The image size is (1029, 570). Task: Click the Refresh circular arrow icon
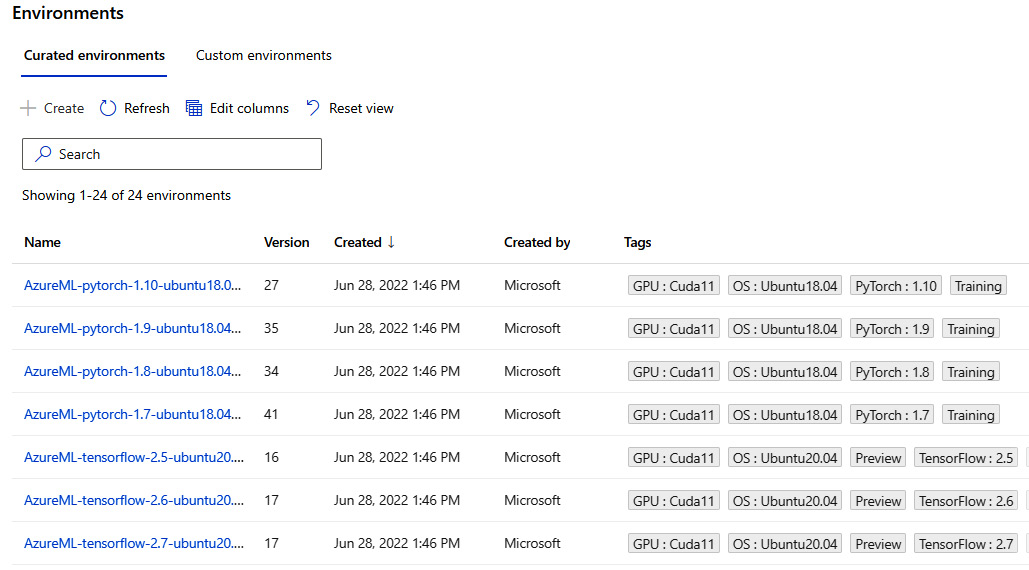pos(108,108)
